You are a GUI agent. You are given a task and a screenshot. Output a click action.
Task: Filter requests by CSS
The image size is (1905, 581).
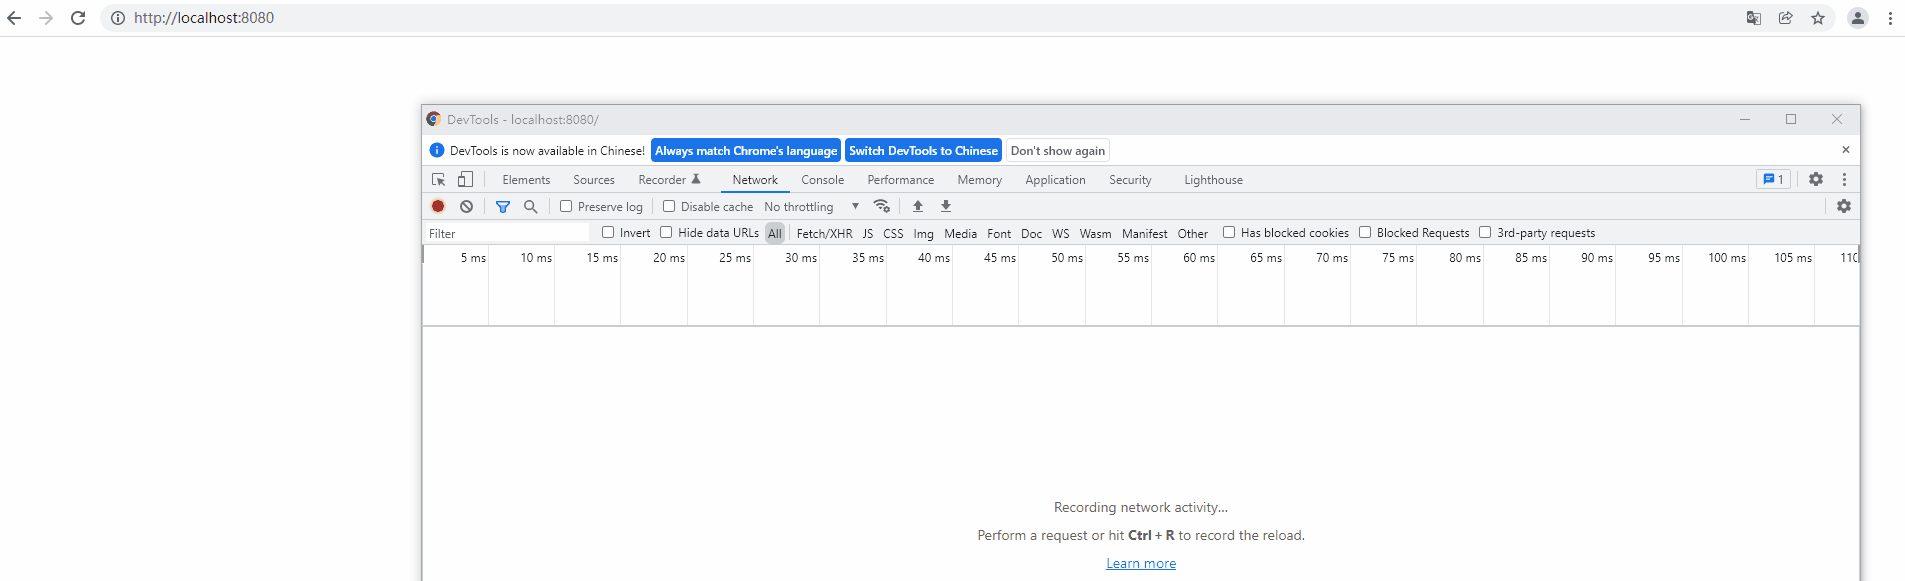tap(893, 233)
